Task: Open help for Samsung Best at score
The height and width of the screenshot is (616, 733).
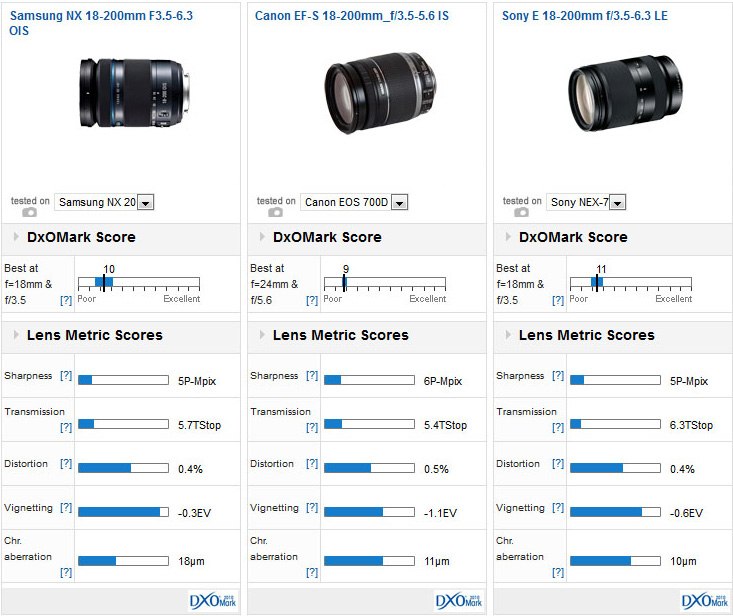Action: tap(66, 301)
